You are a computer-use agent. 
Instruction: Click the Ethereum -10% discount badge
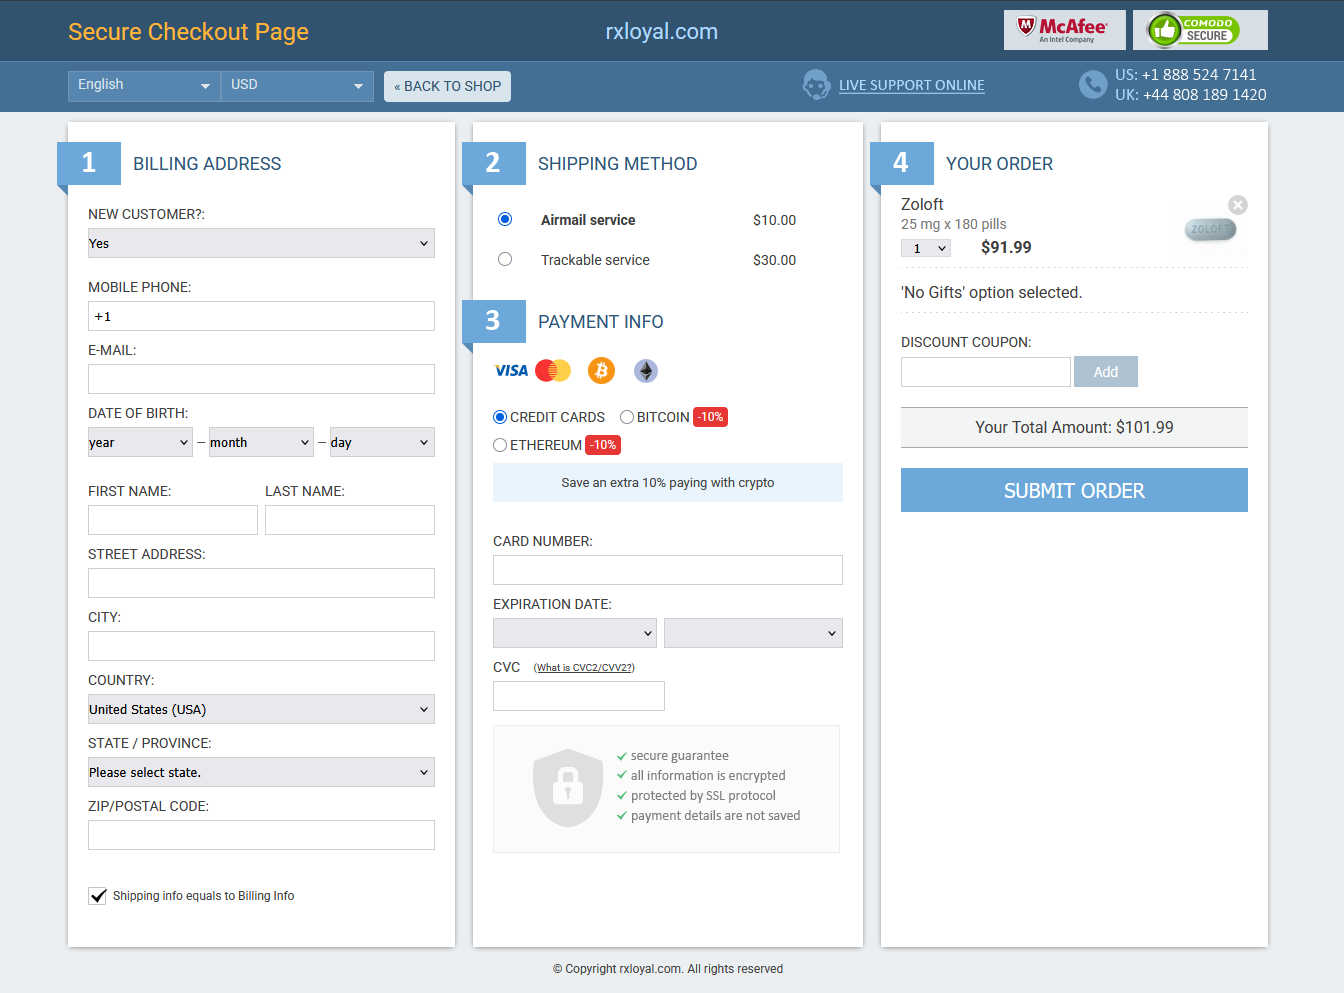tap(603, 445)
